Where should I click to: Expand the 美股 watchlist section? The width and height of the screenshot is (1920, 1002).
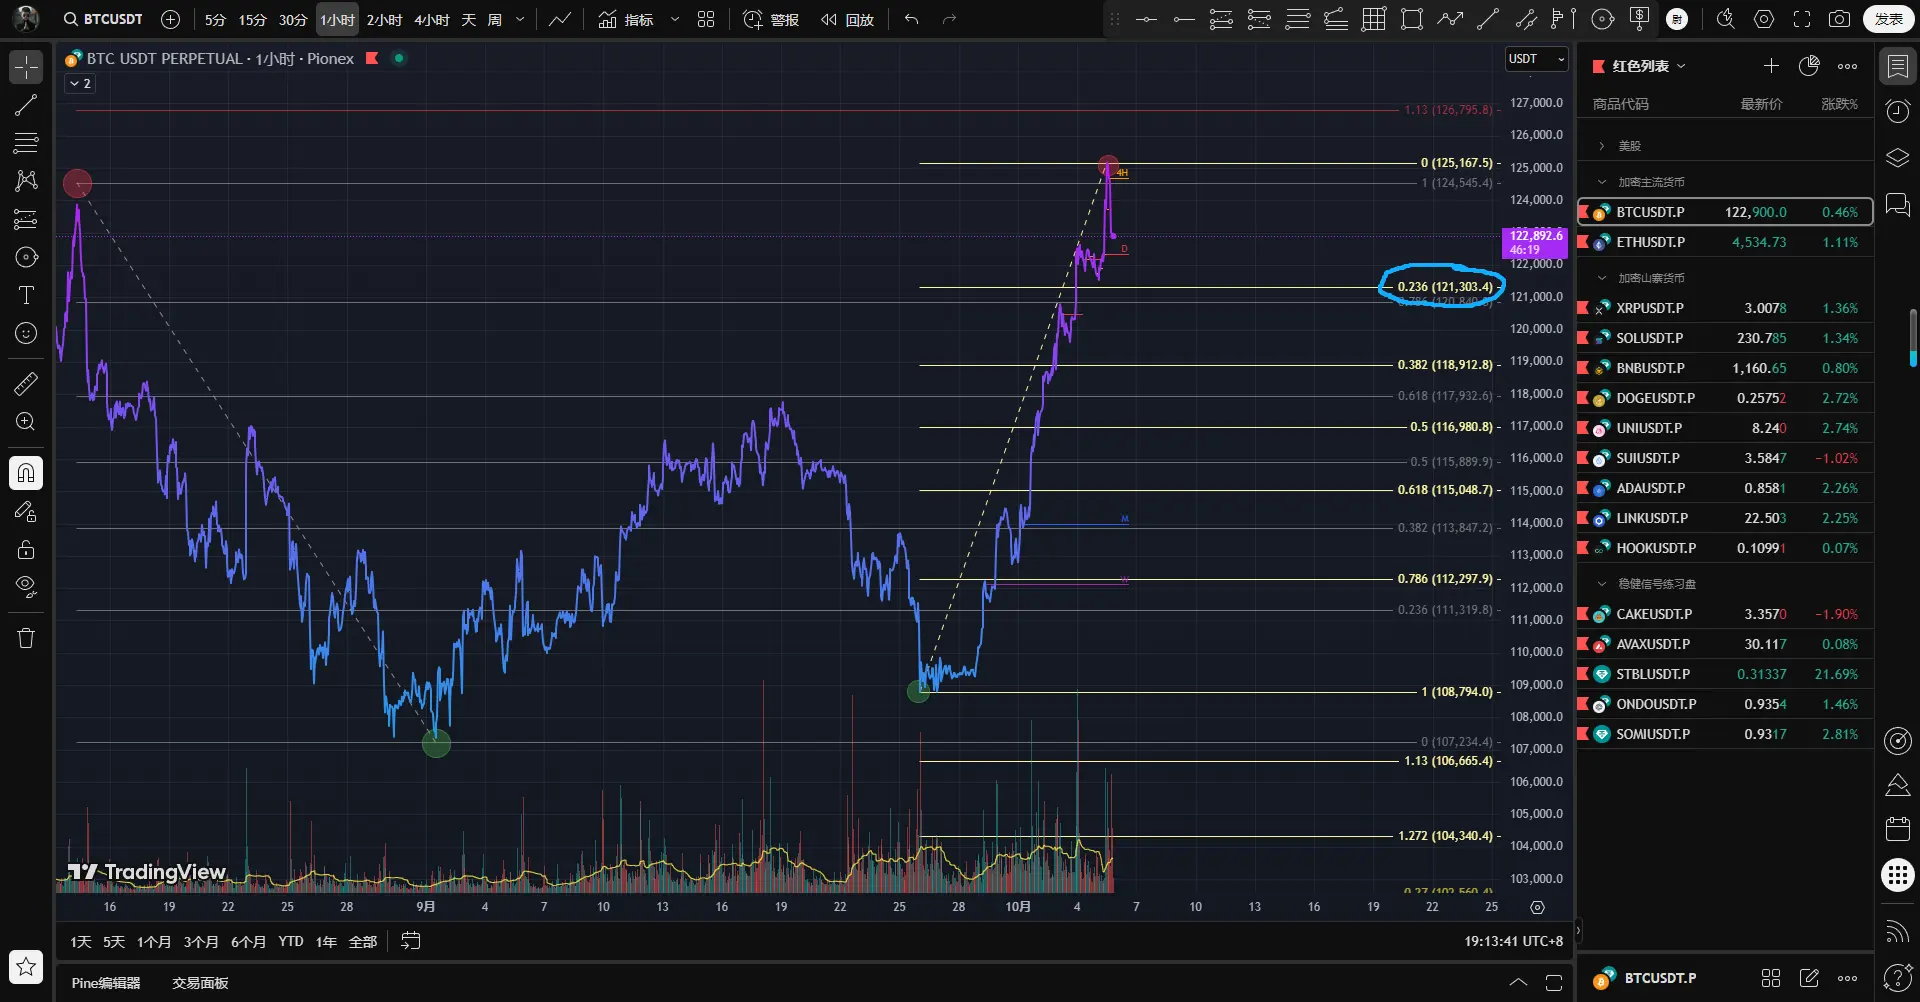click(1602, 146)
